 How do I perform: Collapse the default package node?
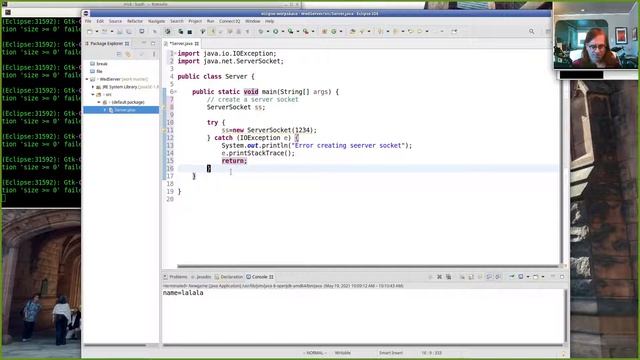98,102
